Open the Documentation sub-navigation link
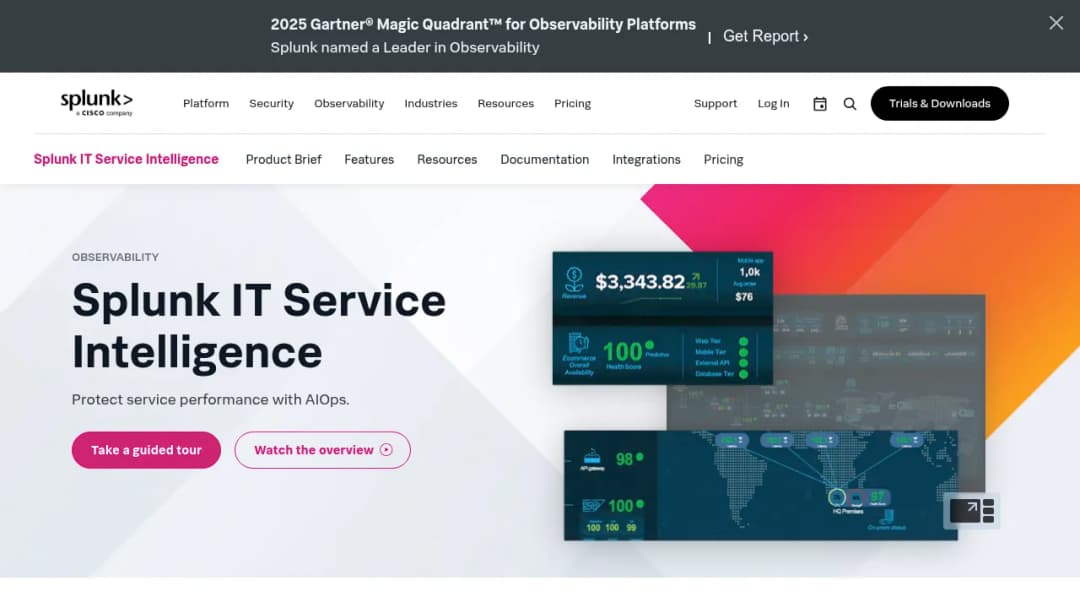This screenshot has width=1080, height=608. pyautogui.click(x=545, y=159)
